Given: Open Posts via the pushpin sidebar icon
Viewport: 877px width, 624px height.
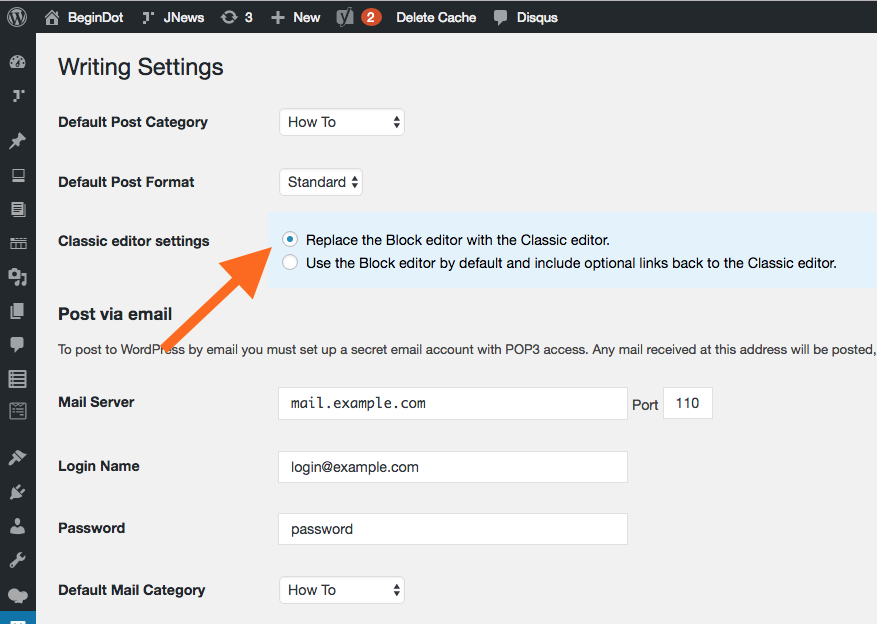Looking at the screenshot, I should (17, 140).
